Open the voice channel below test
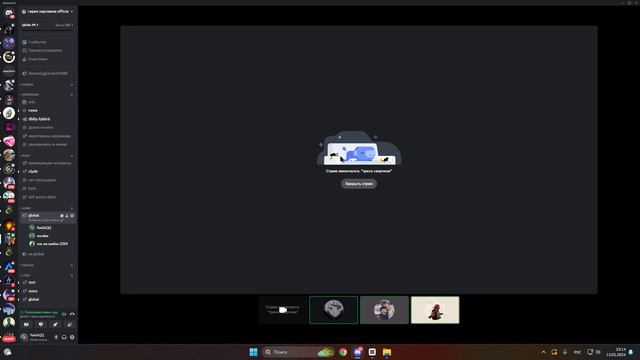640x360 pixels. tap(48, 291)
